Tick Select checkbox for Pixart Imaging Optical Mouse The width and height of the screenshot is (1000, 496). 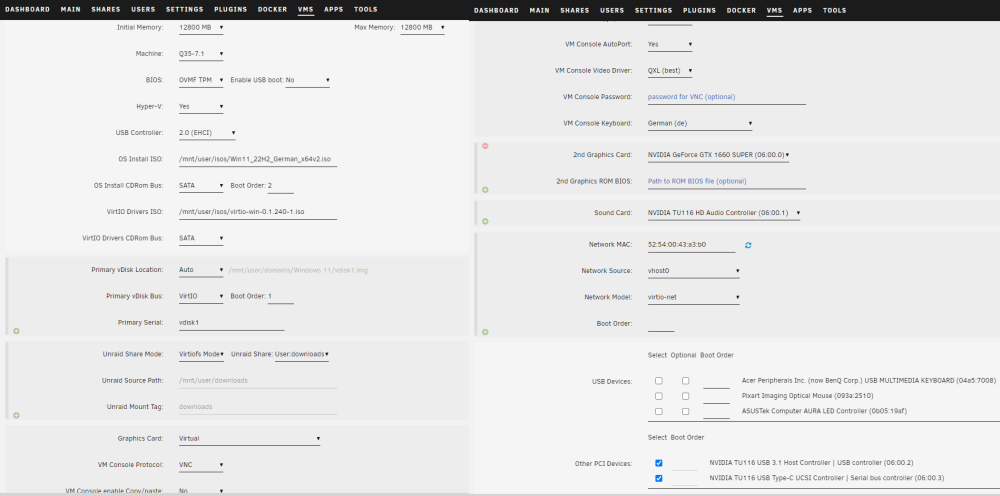tap(659, 396)
